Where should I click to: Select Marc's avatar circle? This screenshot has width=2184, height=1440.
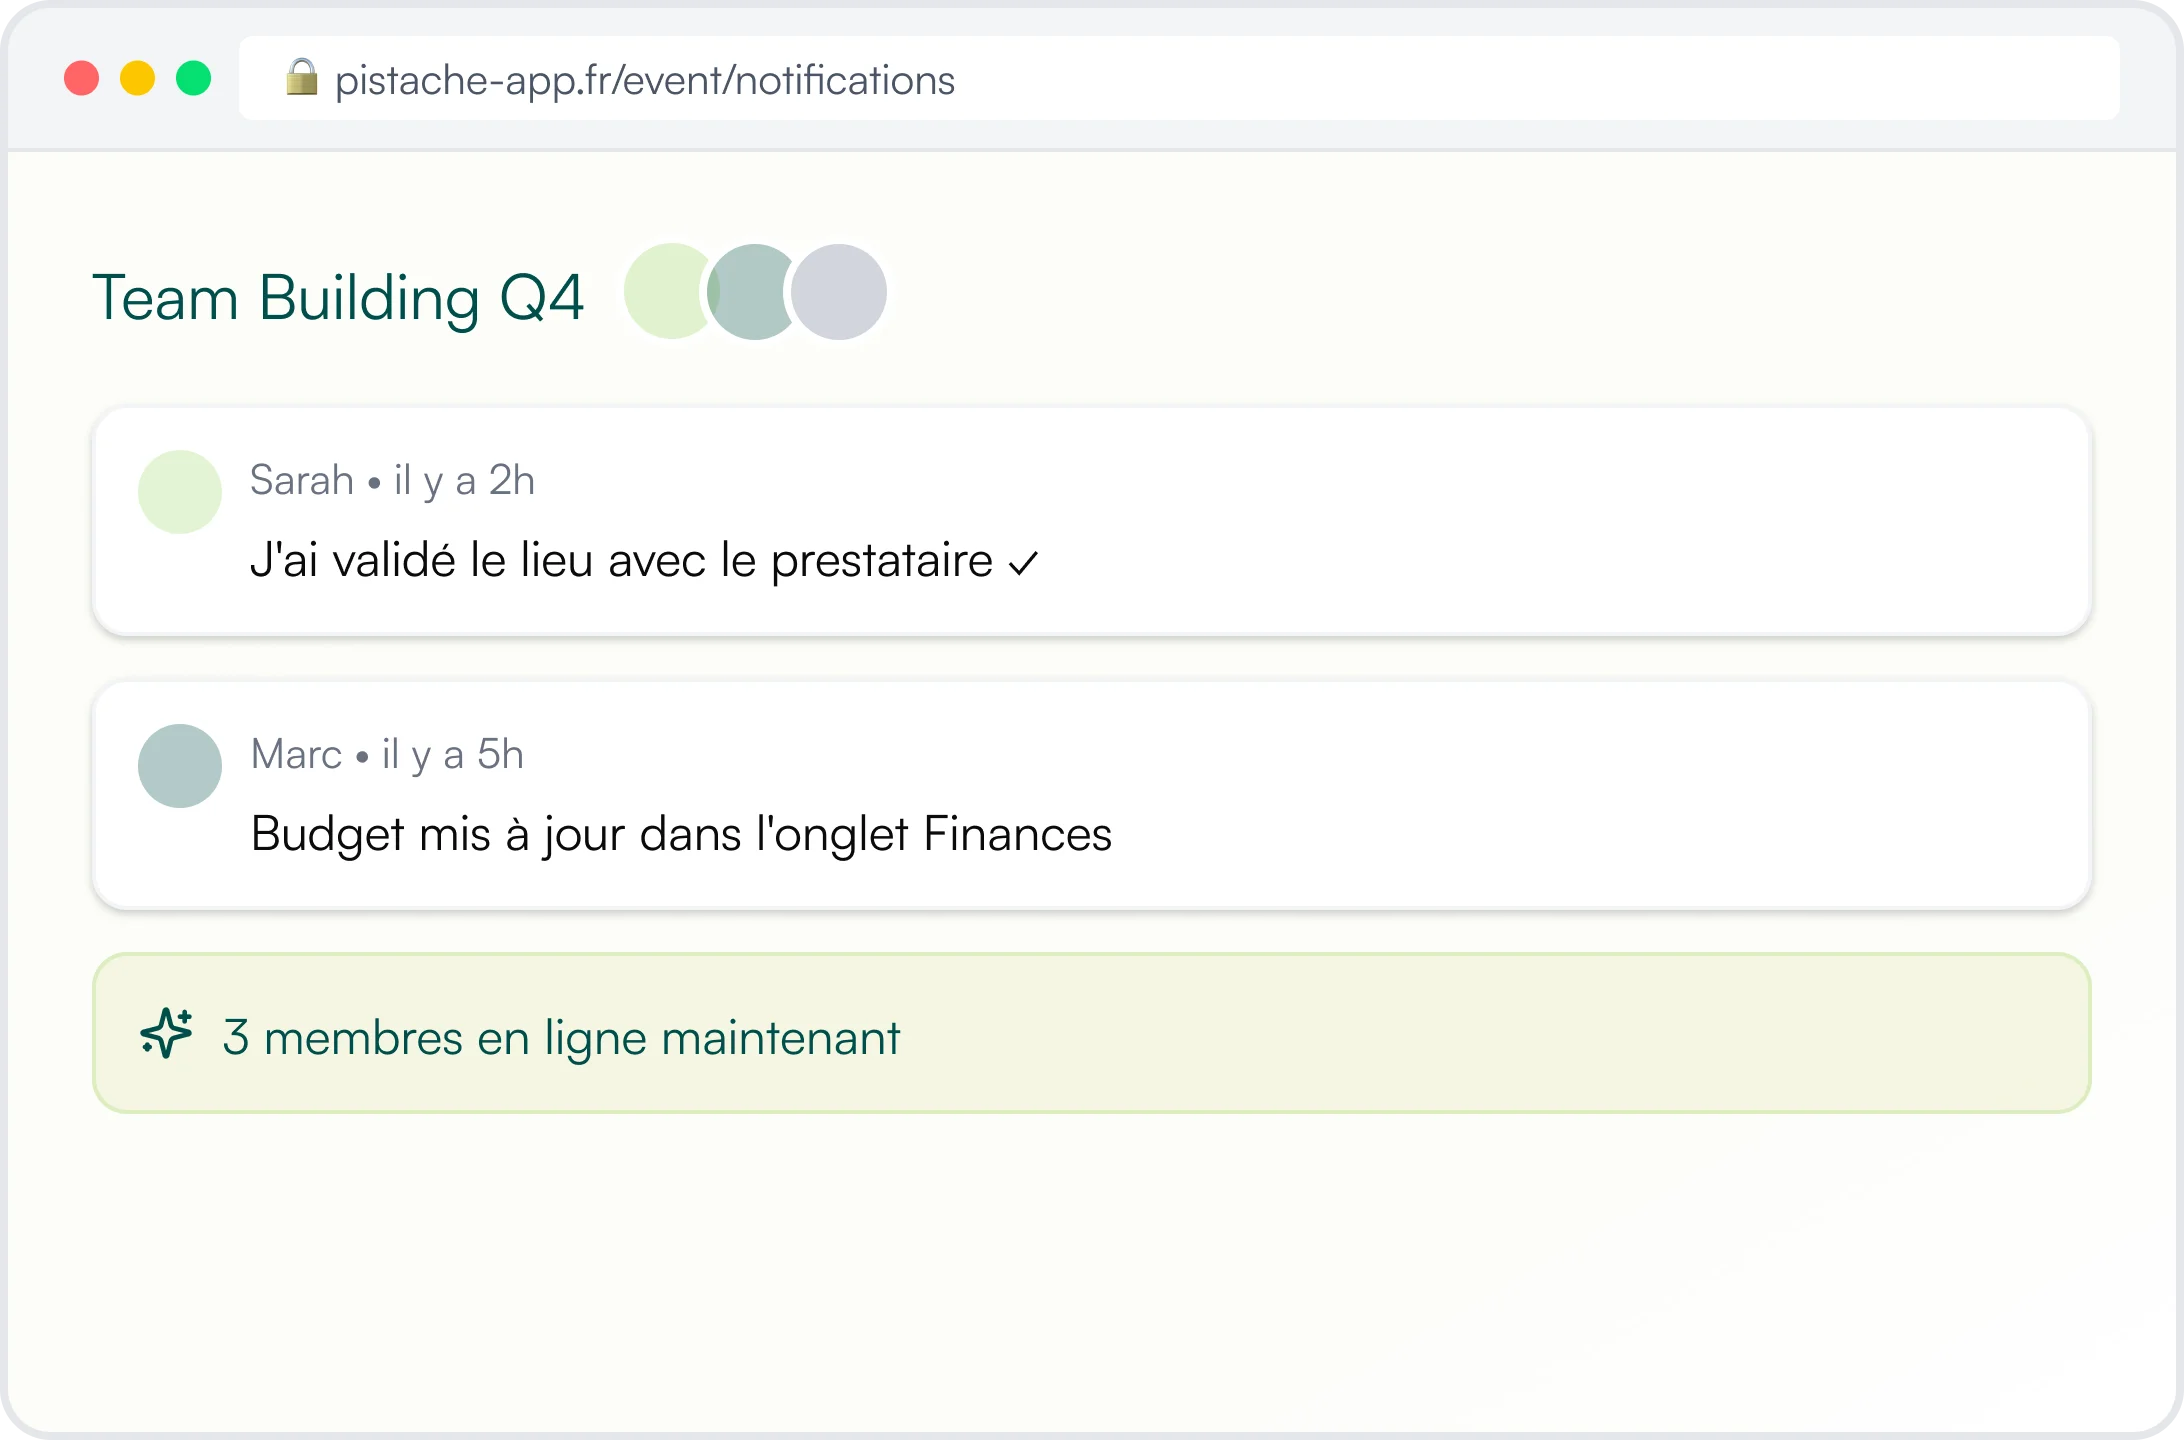pyautogui.click(x=179, y=765)
